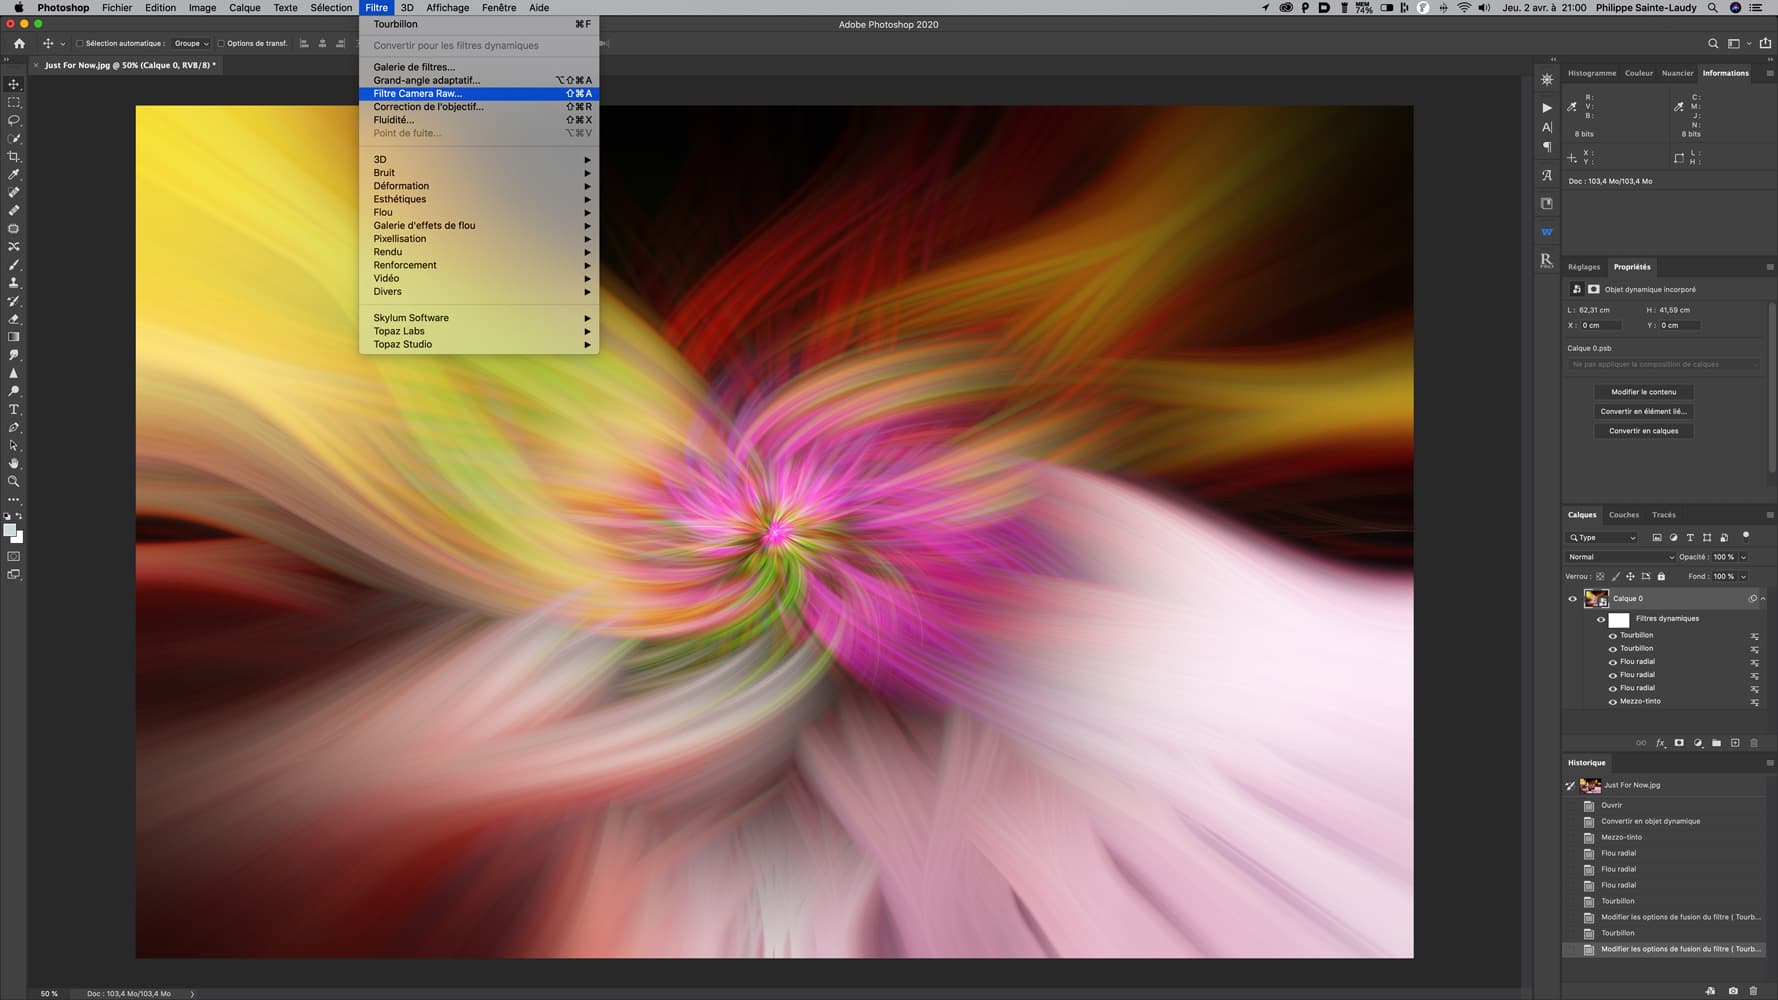
Task: Click the Home icon in options bar
Action: click(19, 44)
